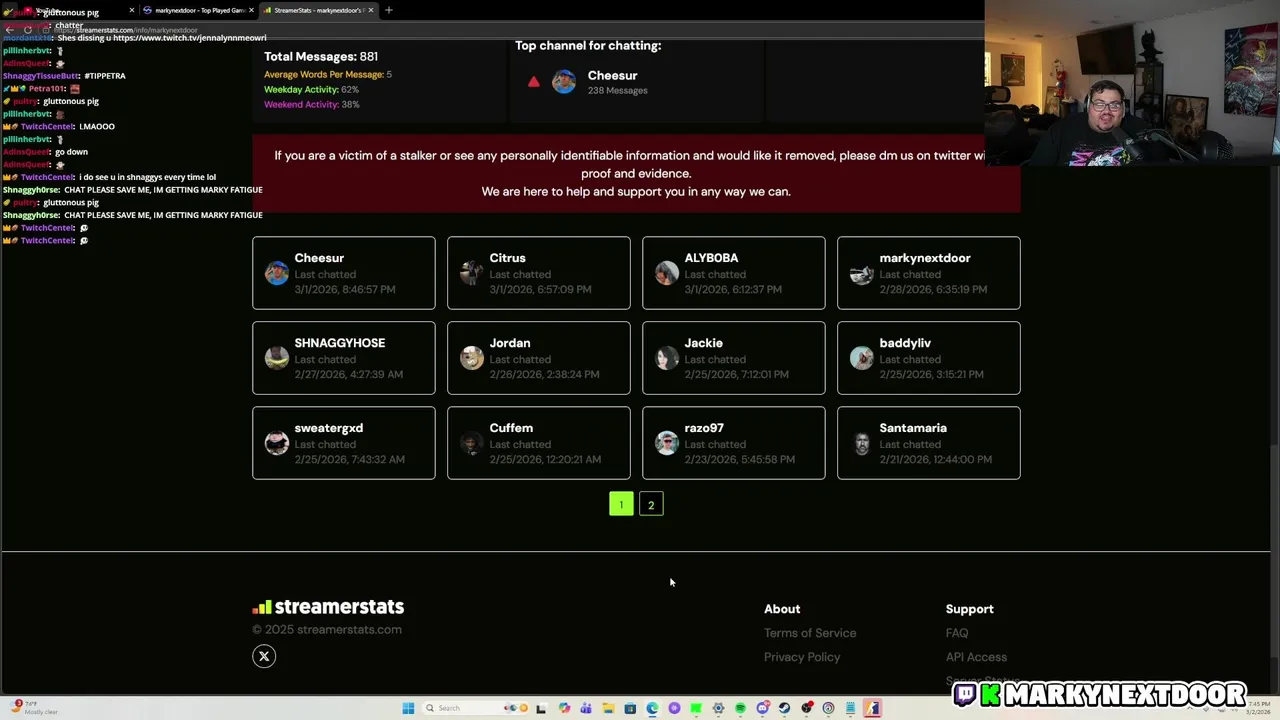Click the Weekend Activity: 38% text
The height and width of the screenshot is (720, 1280).
312,104
